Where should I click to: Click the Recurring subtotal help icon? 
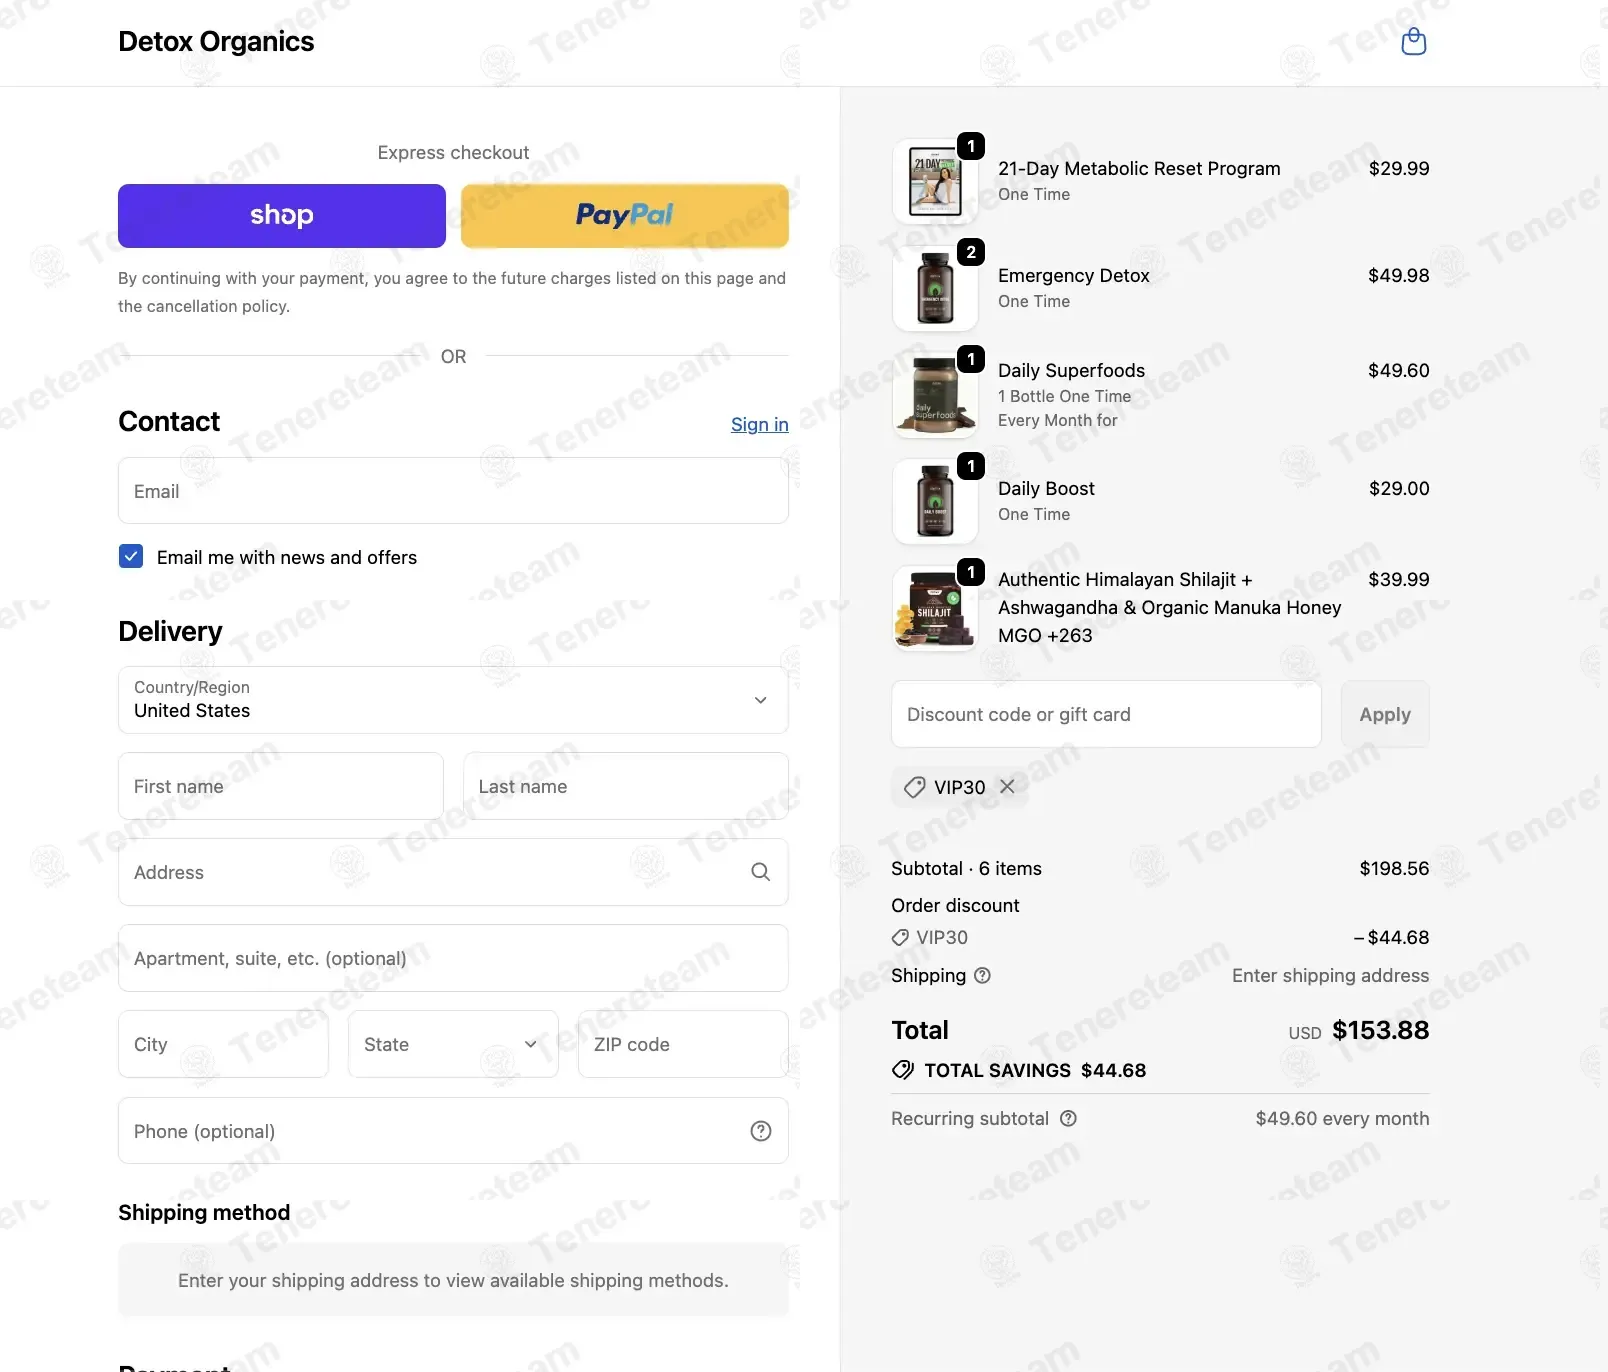1068,1118
